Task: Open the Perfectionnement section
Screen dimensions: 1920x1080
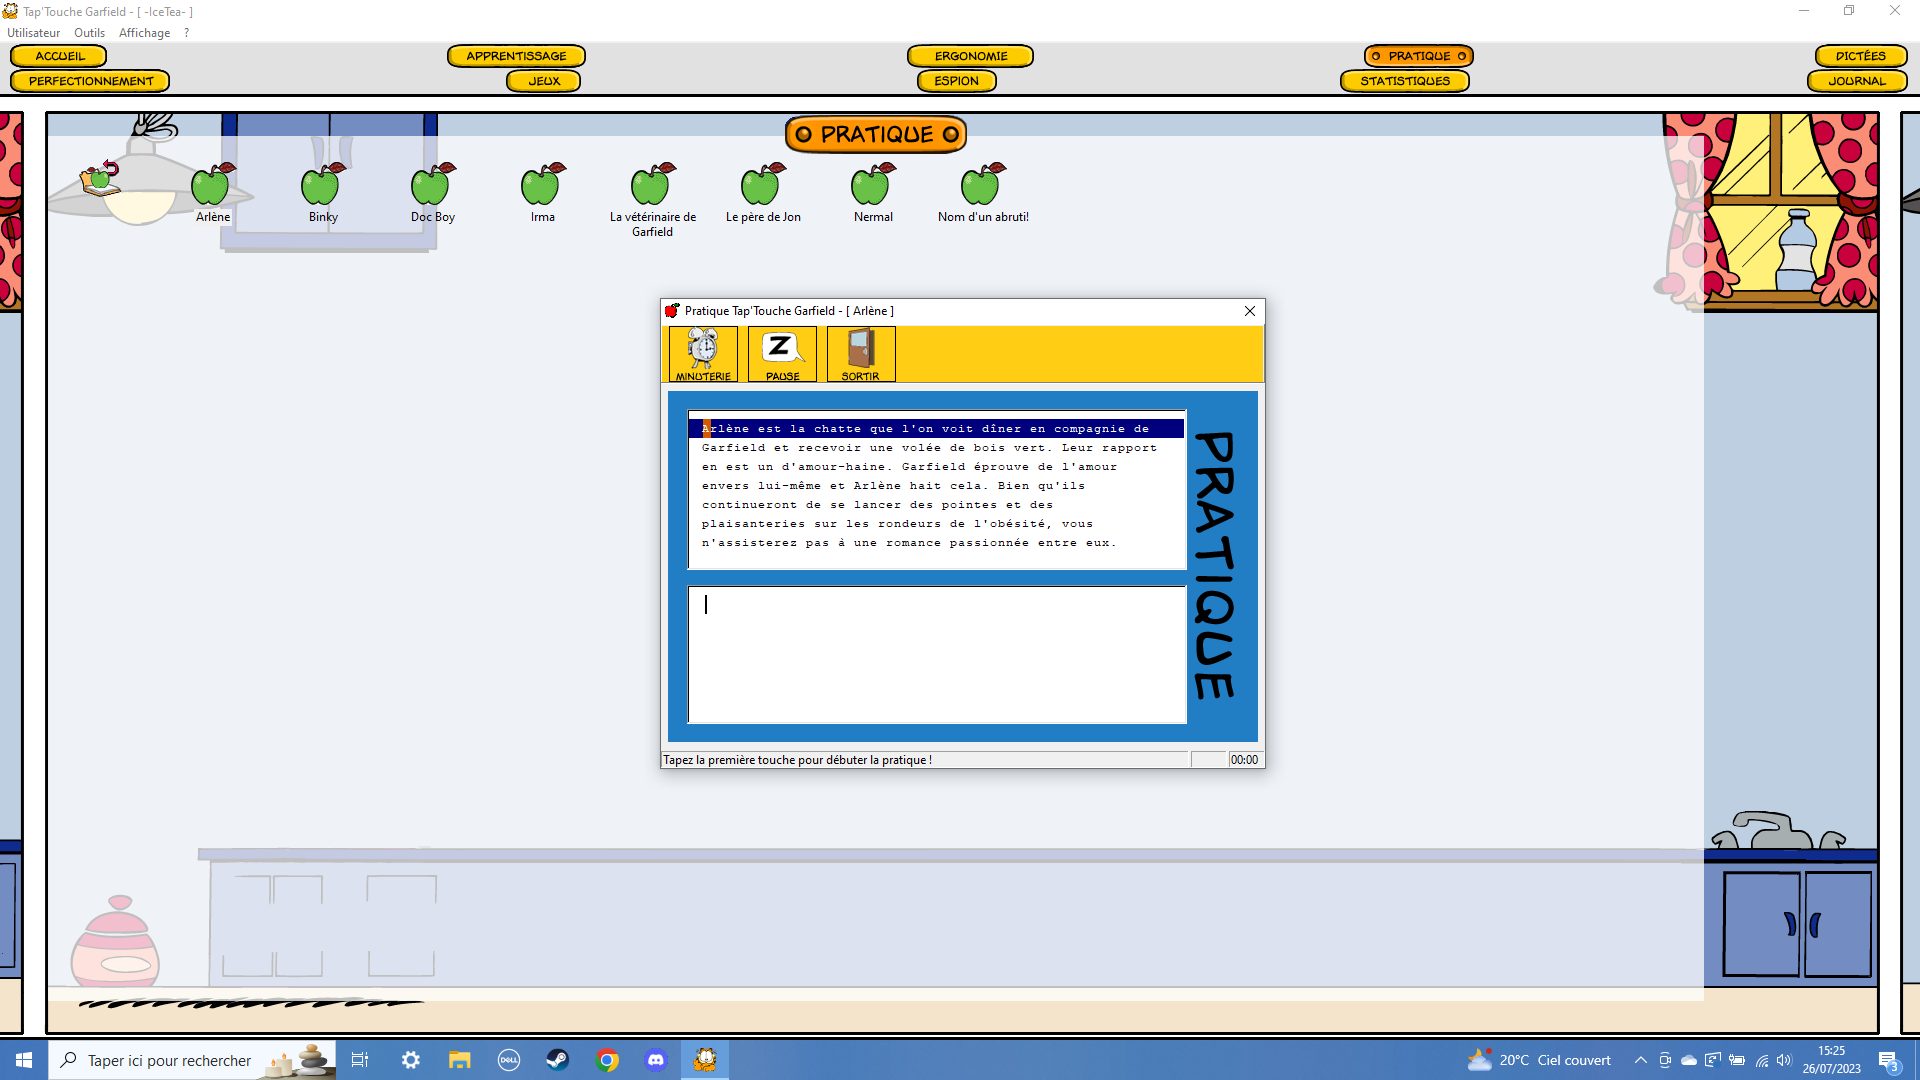Action: [x=90, y=81]
